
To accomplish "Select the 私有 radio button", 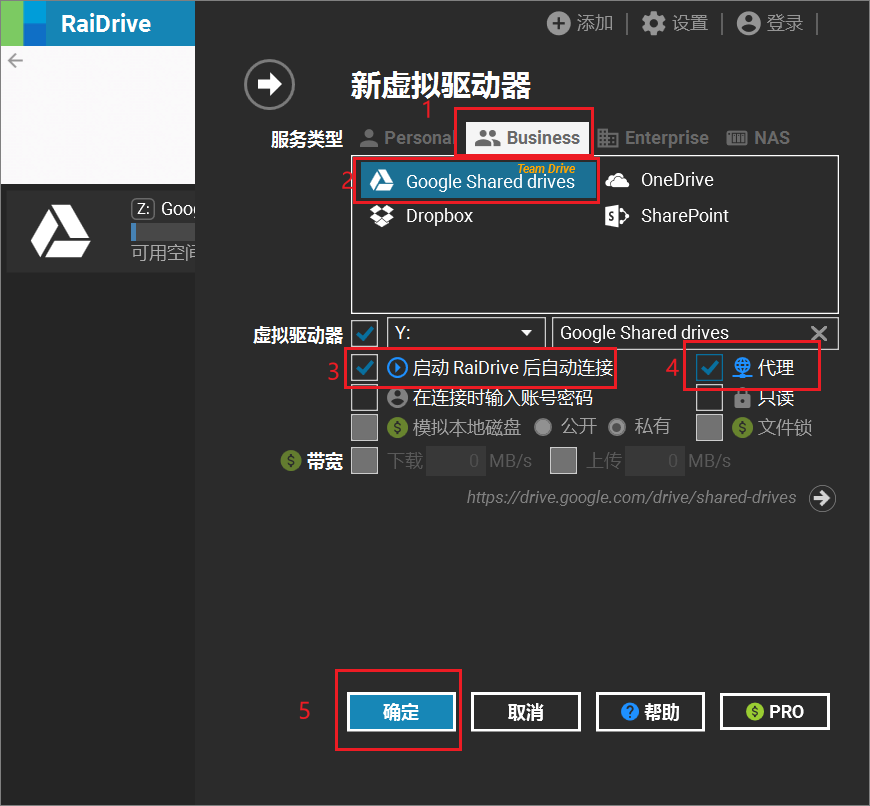I will point(616,427).
